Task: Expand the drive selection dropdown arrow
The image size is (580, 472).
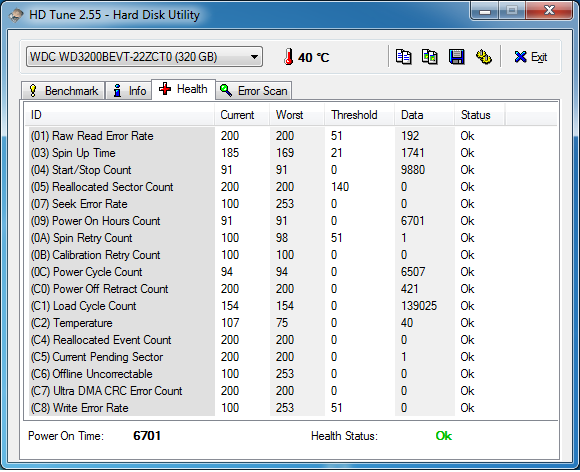Action: tap(254, 57)
